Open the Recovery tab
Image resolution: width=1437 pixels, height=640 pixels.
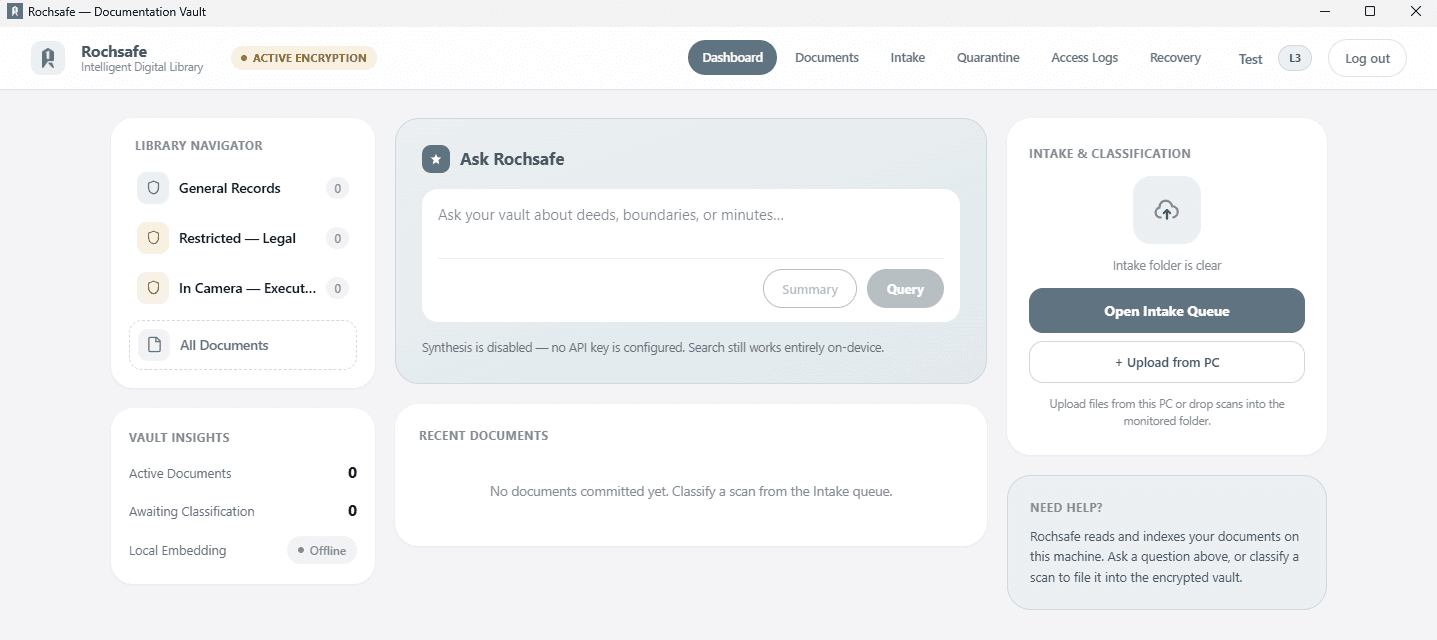click(1175, 57)
